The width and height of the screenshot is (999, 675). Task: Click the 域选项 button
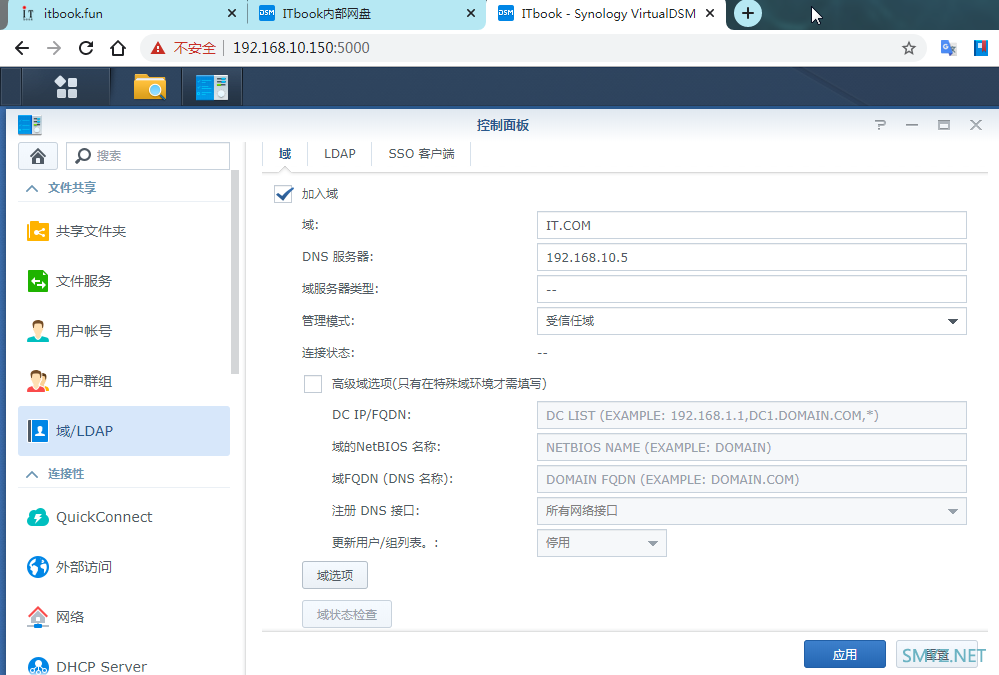(334, 576)
